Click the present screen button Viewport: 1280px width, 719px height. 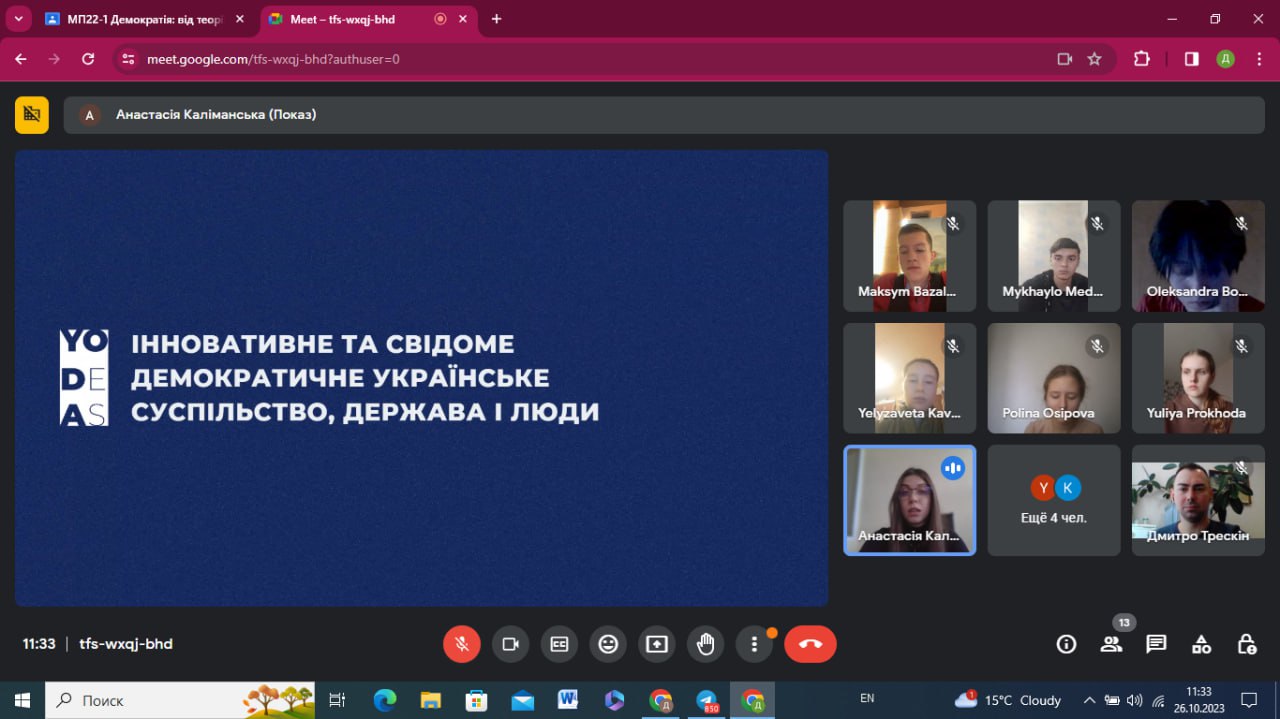point(657,644)
